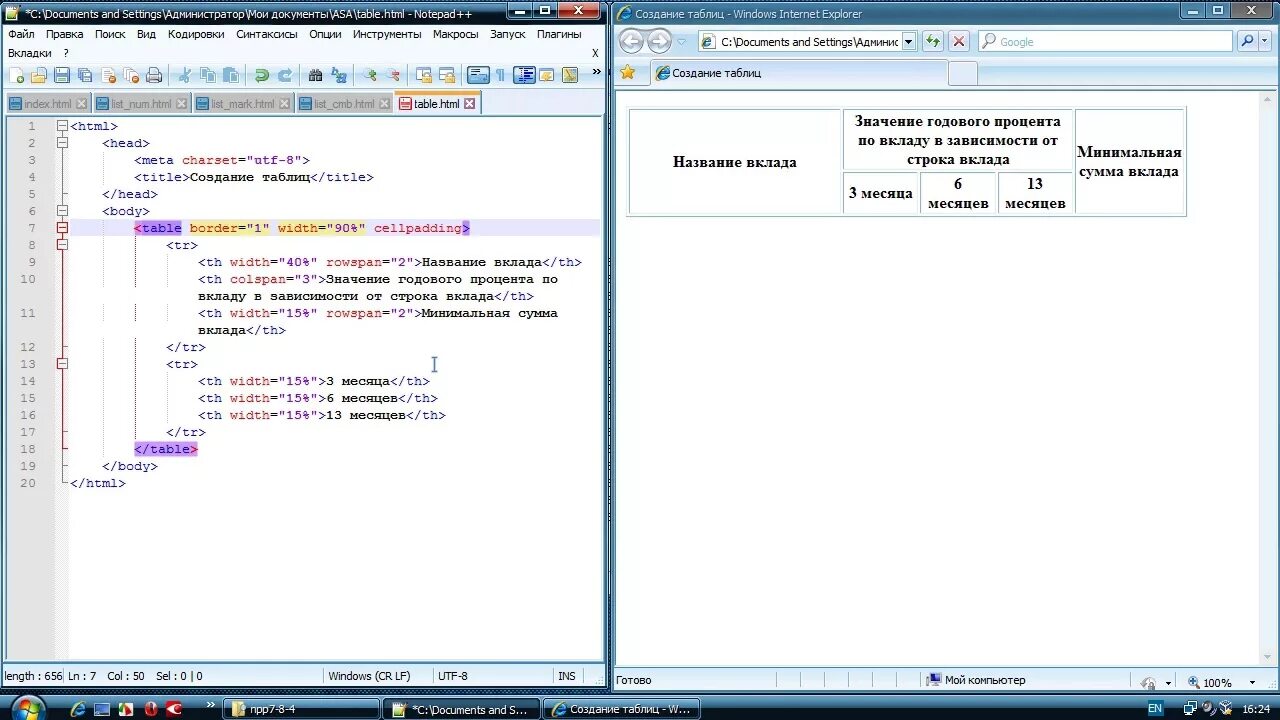Open the Кодировки menu

click(x=196, y=34)
